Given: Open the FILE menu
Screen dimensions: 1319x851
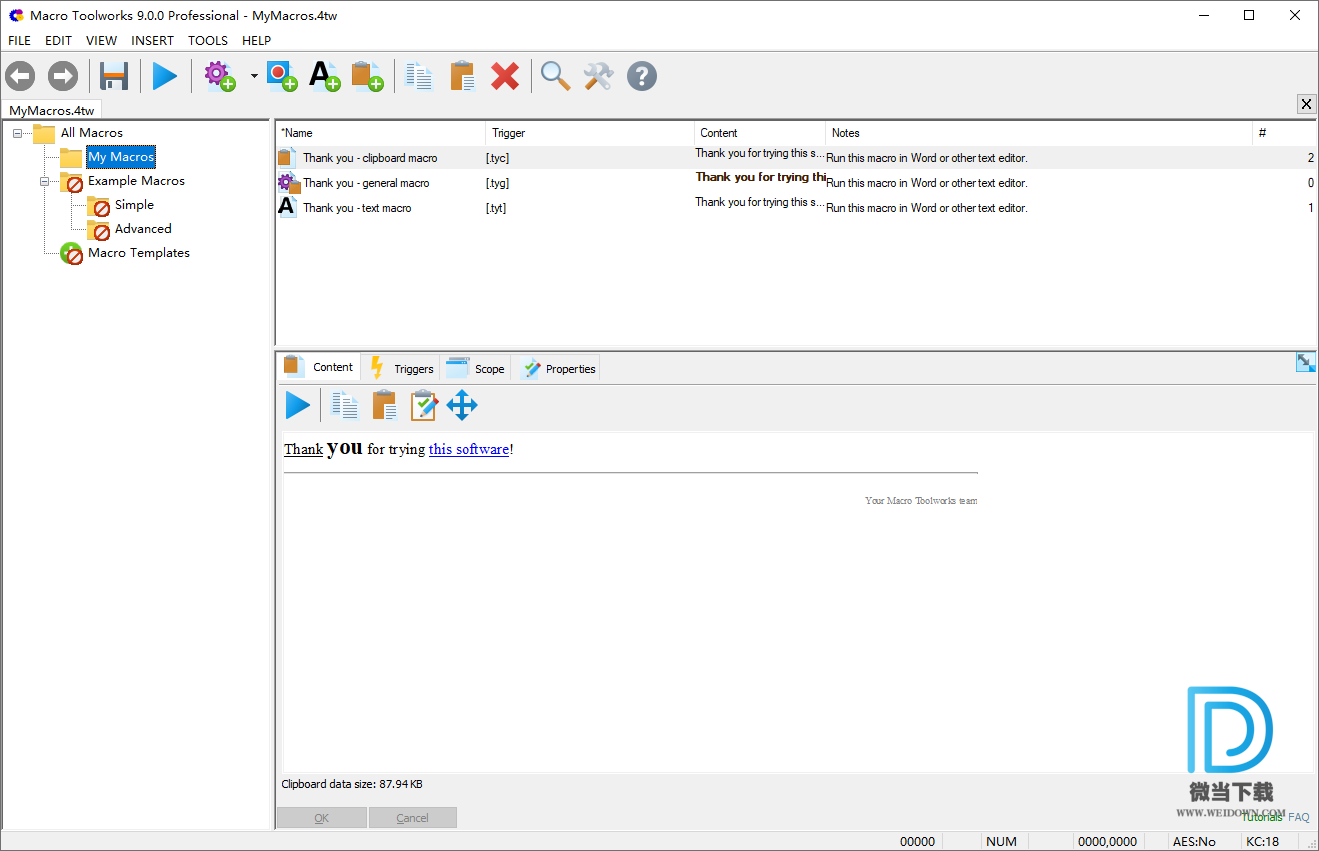Looking at the screenshot, I should [x=20, y=40].
